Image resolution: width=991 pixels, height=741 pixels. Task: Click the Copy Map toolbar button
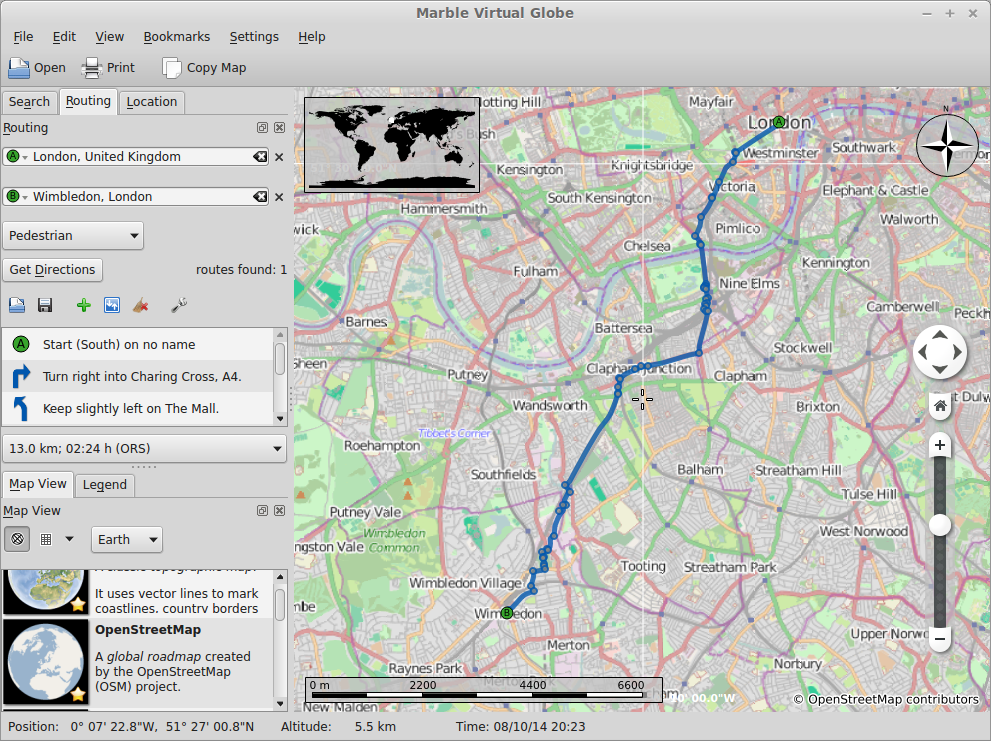tap(204, 68)
